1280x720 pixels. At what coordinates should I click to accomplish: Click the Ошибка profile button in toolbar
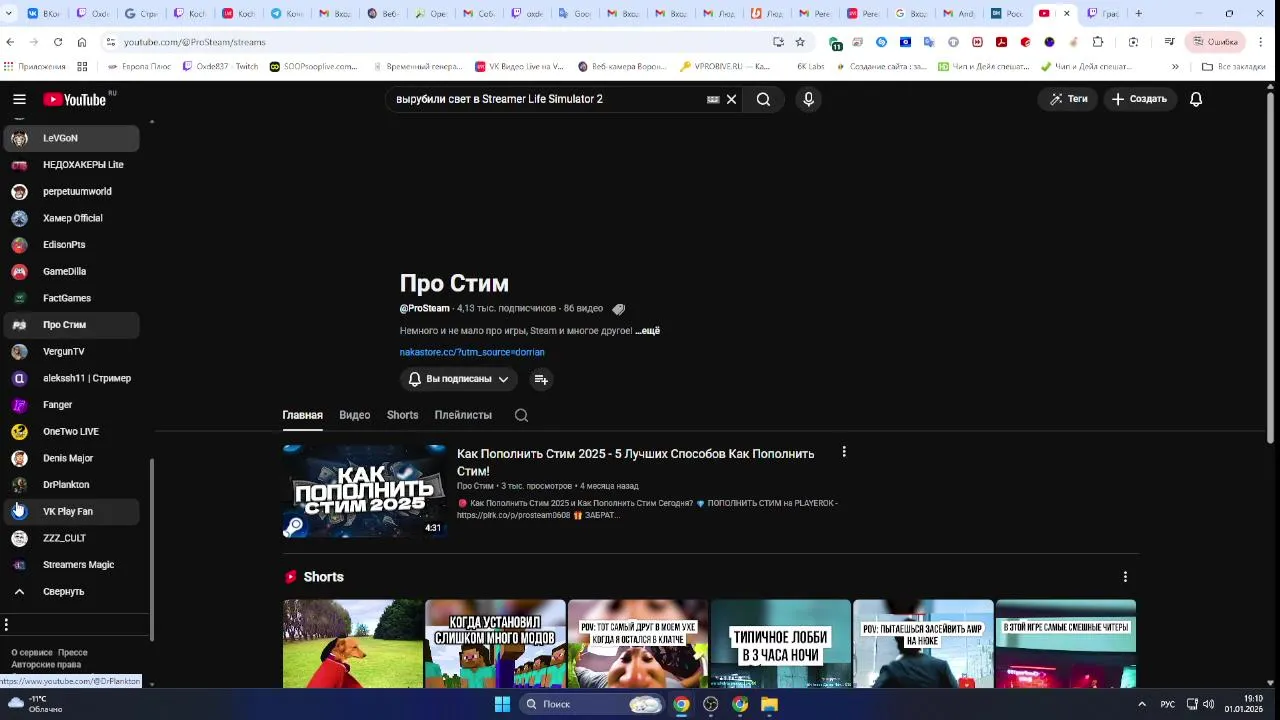tap(1214, 42)
